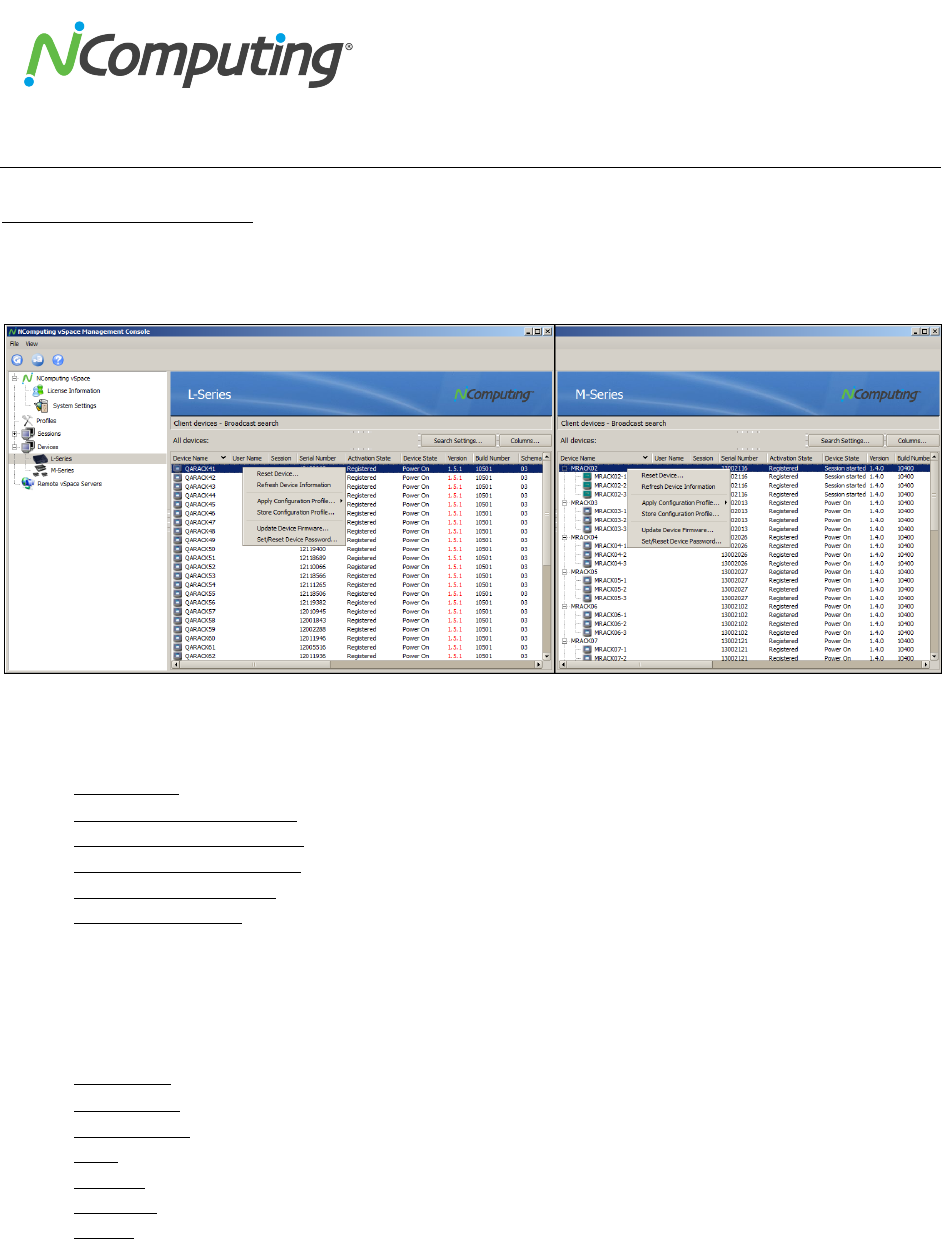
Task: Click the QARACK42 device icon
Action: pyautogui.click(x=178, y=477)
